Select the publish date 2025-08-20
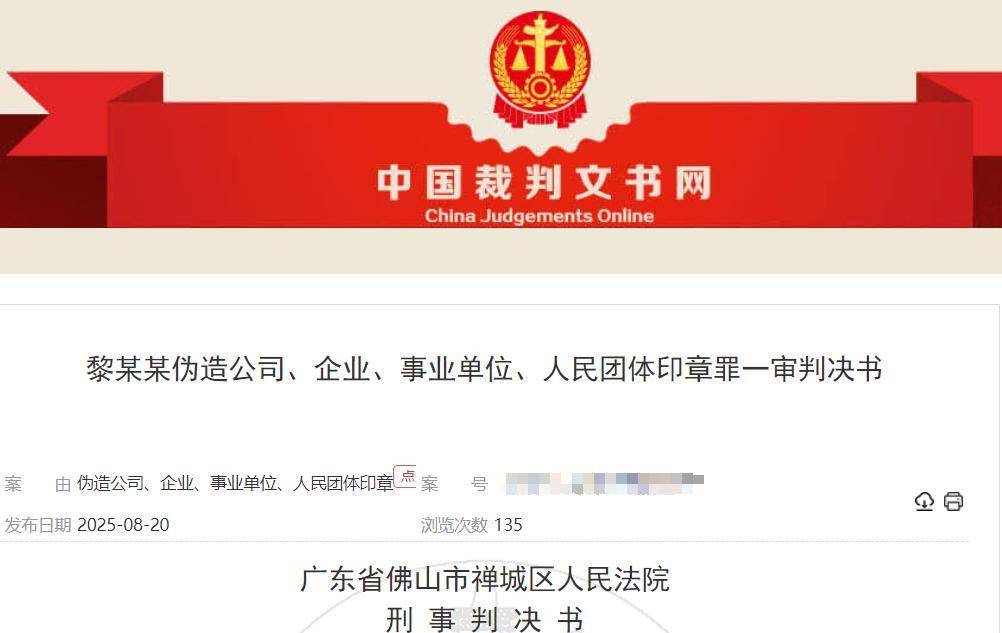1002x633 pixels. point(123,525)
